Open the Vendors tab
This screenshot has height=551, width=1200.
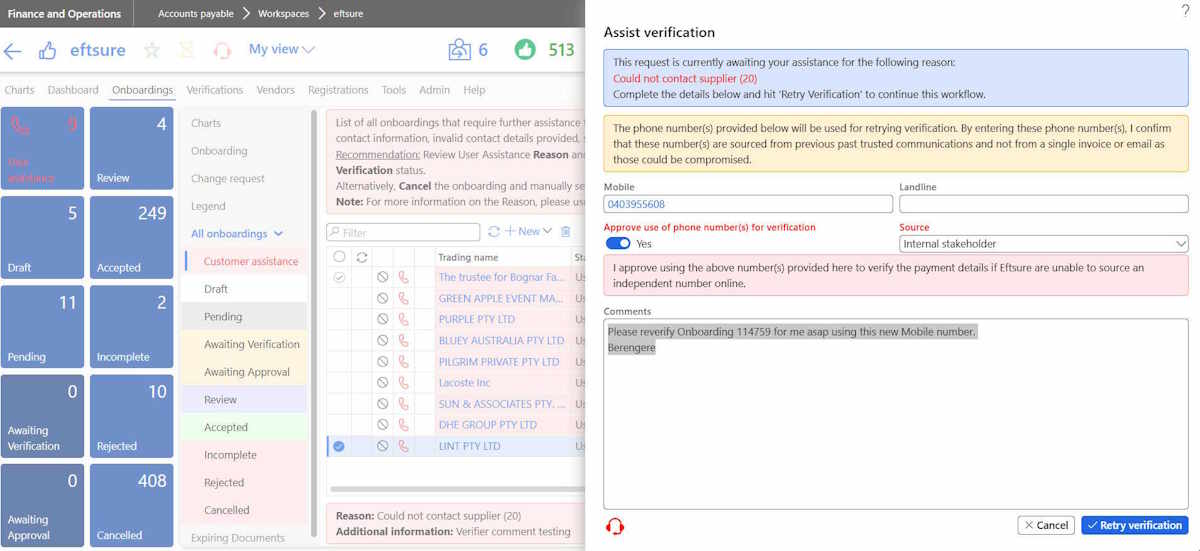pyautogui.click(x=276, y=90)
